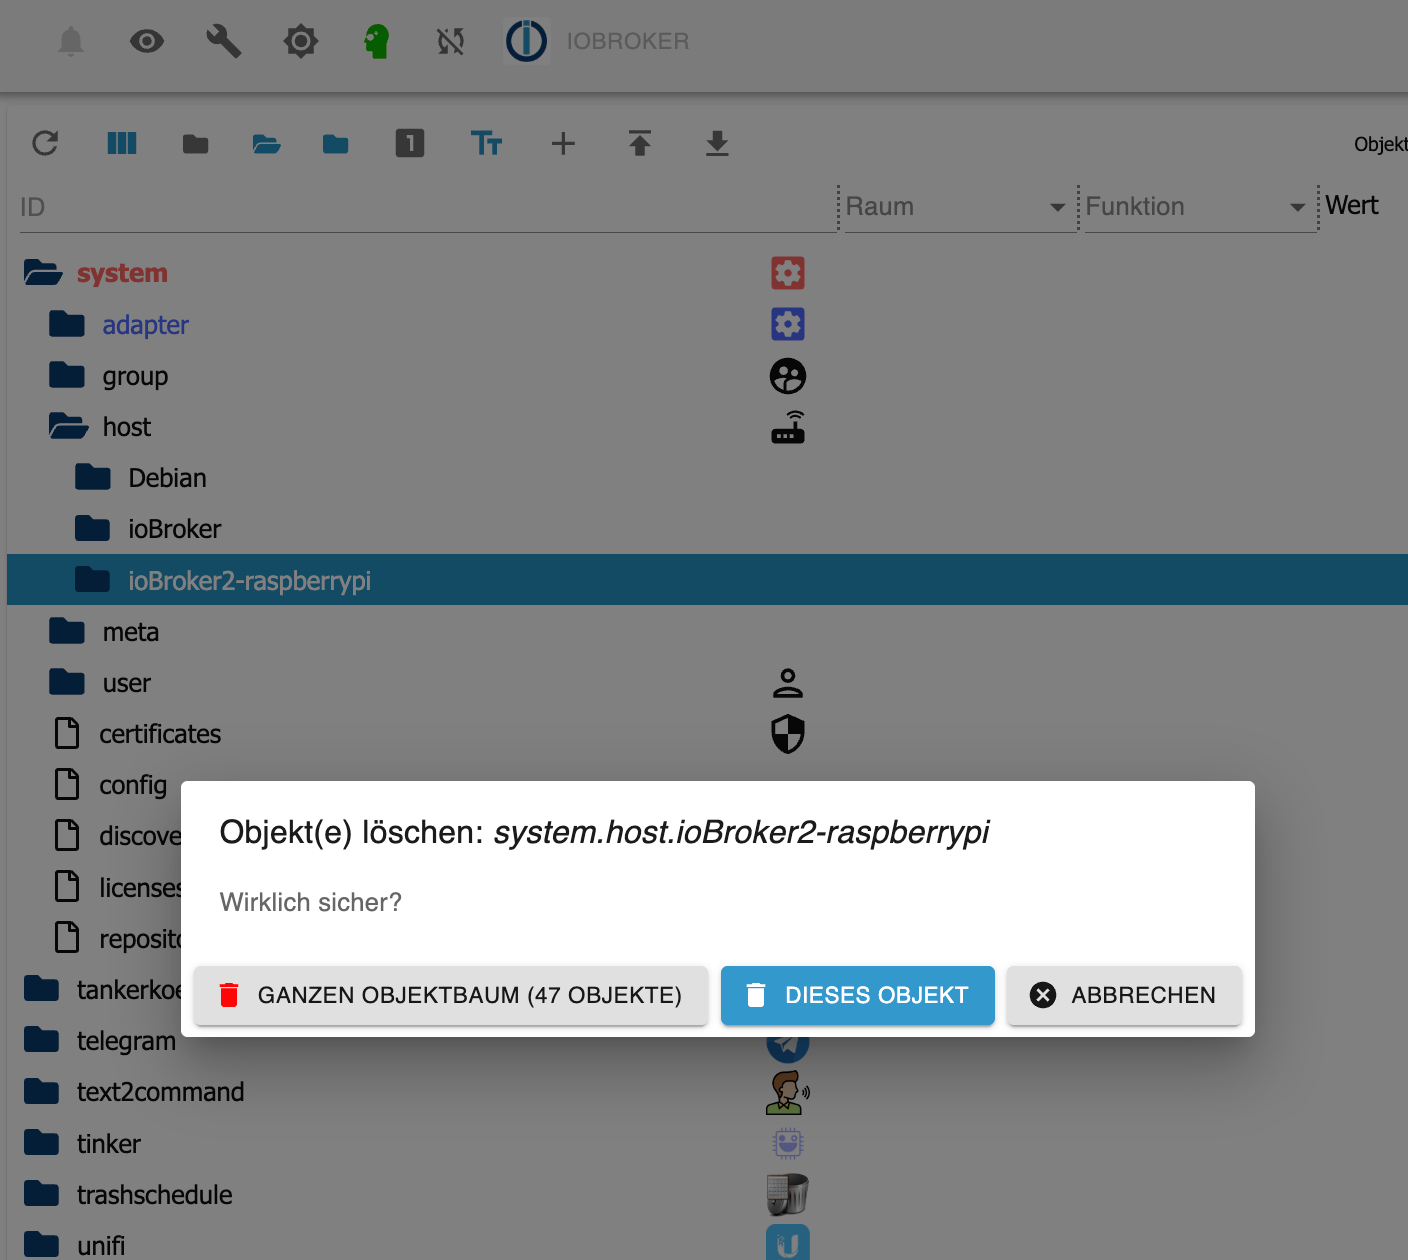Collapse the system folder

[44, 272]
